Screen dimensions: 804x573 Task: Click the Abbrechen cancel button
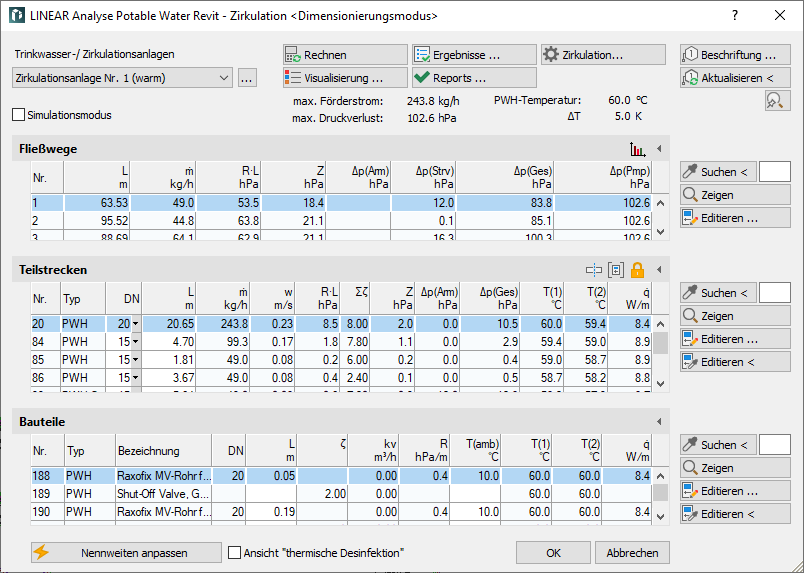pos(632,552)
